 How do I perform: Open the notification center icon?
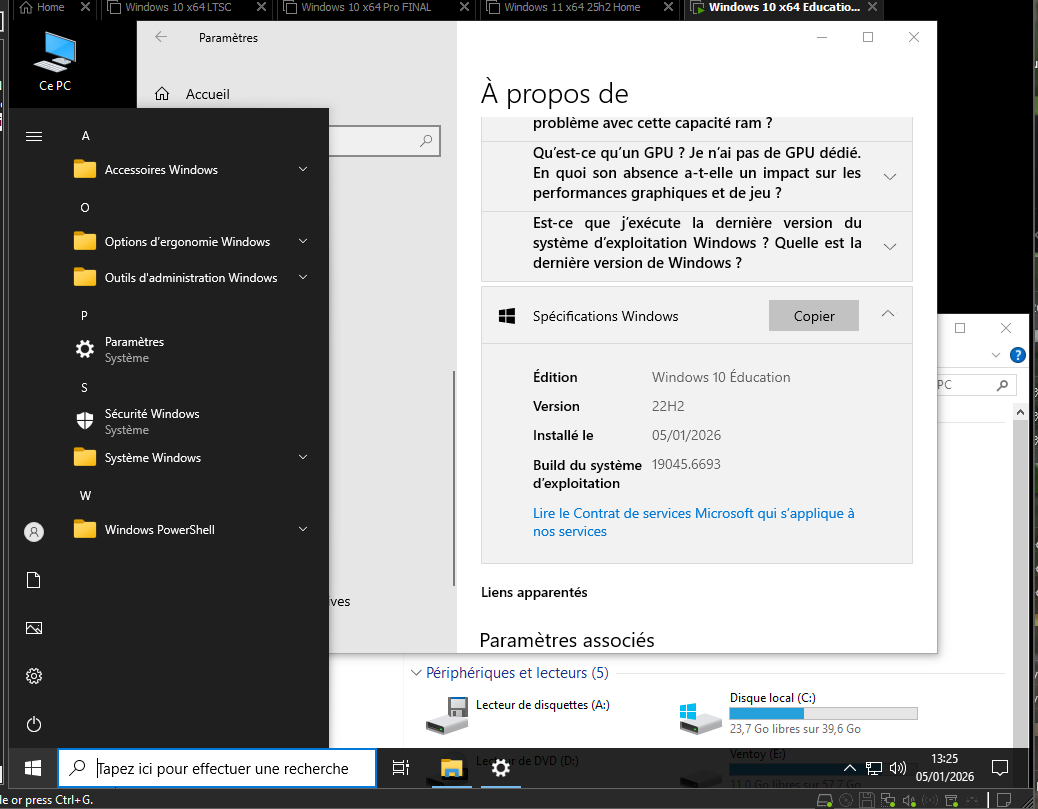(x=1000, y=768)
